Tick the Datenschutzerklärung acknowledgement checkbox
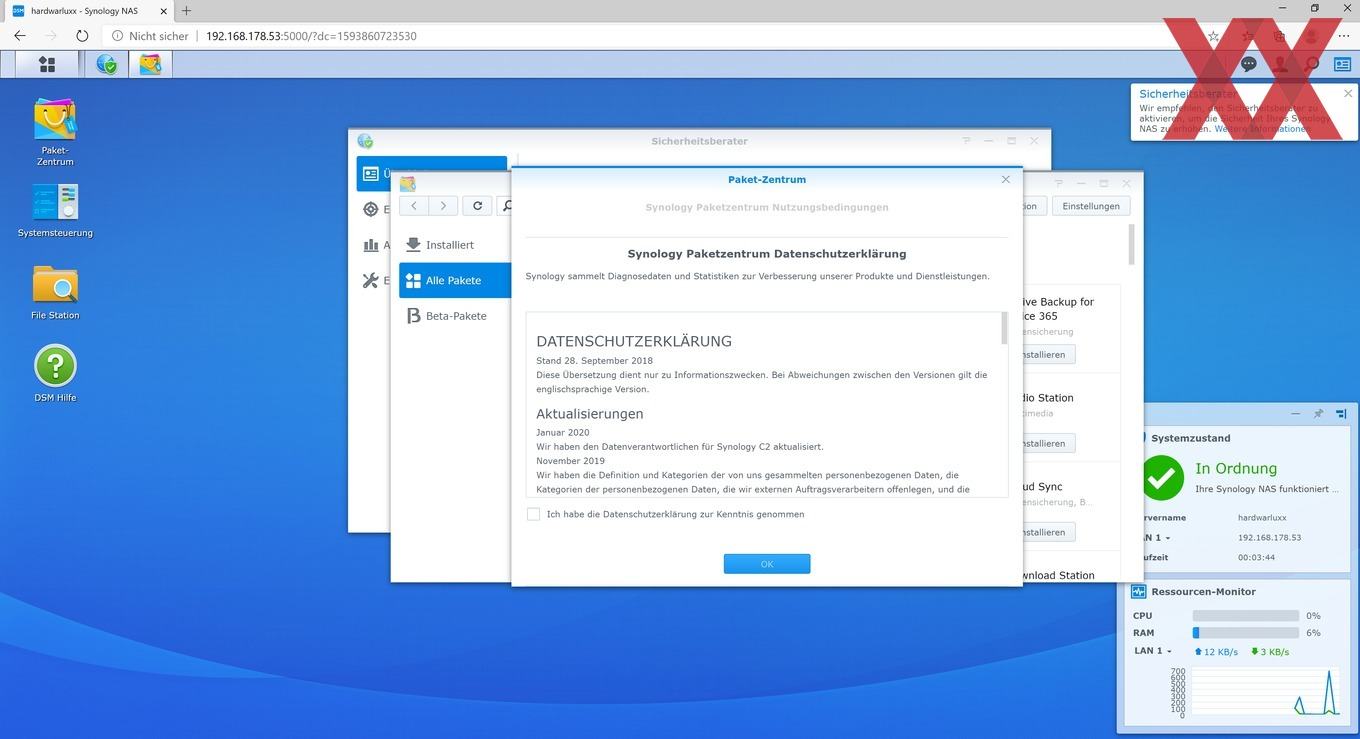1360x739 pixels. pyautogui.click(x=533, y=514)
